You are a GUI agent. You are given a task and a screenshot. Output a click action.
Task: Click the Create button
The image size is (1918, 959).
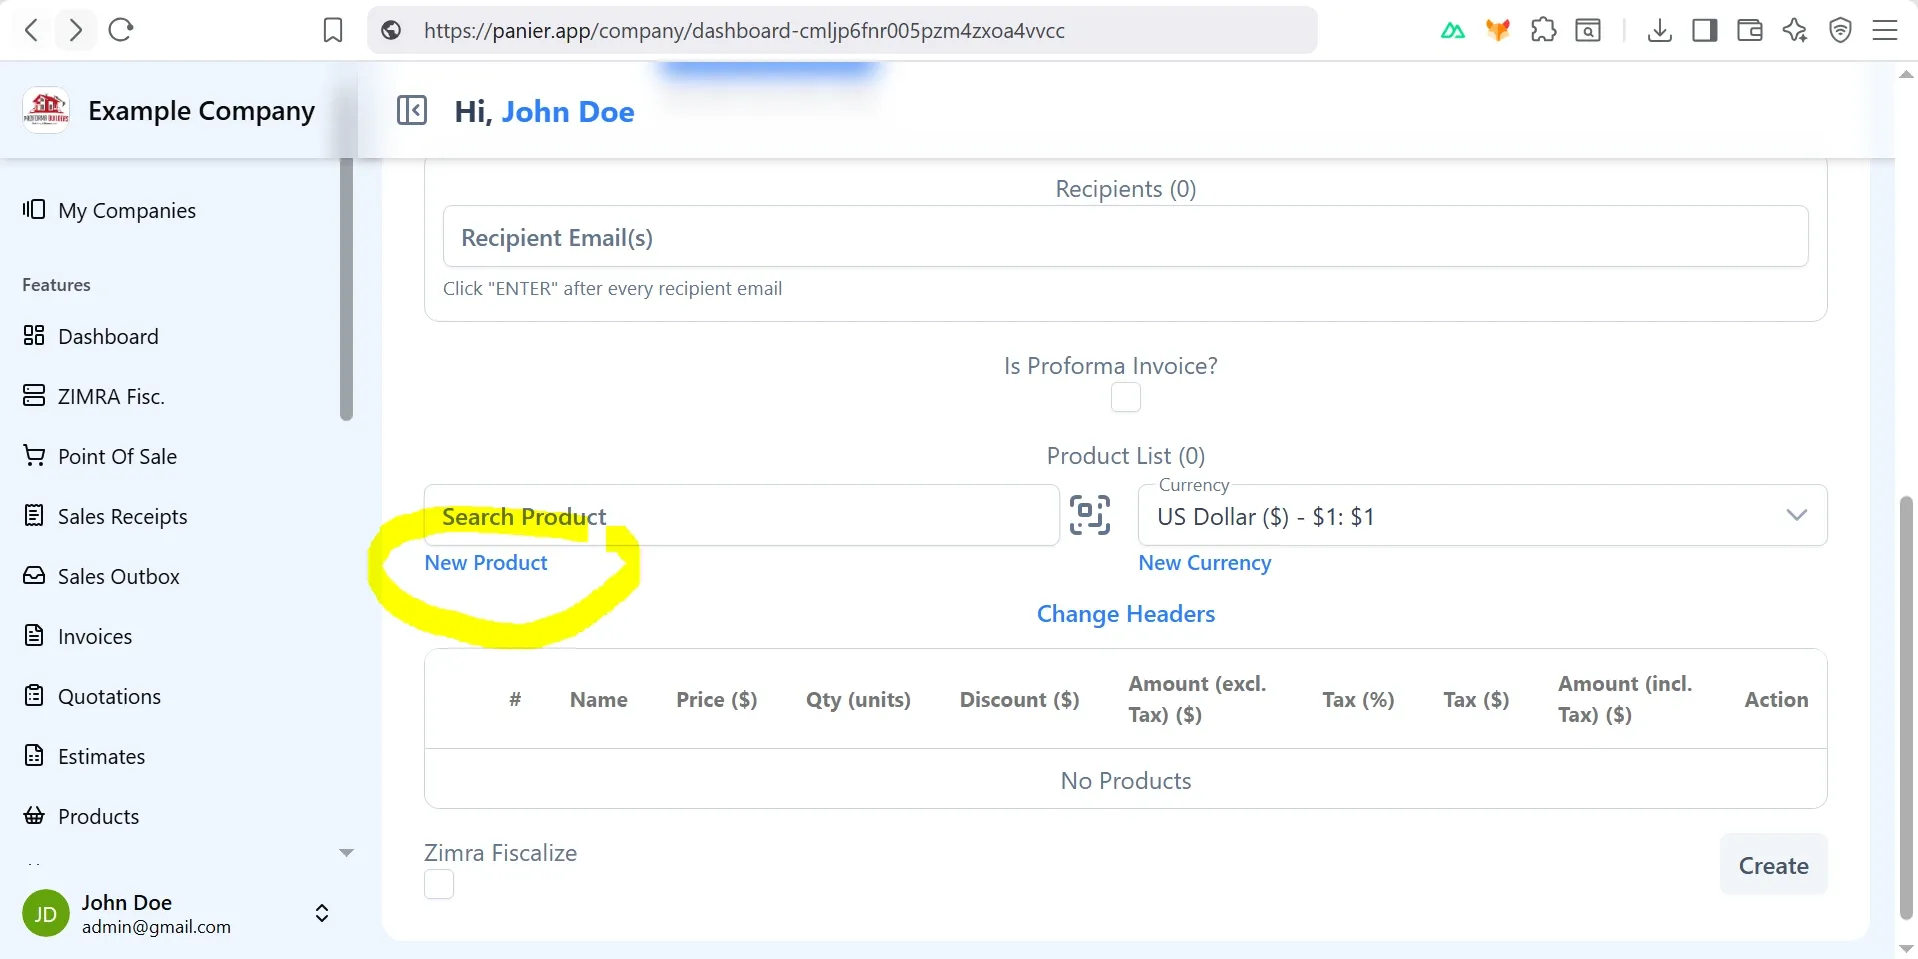[x=1774, y=865]
